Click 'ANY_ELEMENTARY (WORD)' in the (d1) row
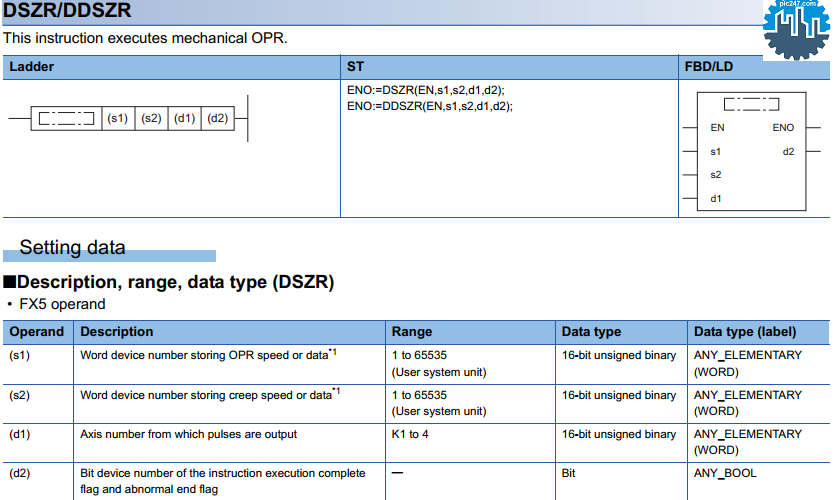835x500 pixels. point(748,442)
